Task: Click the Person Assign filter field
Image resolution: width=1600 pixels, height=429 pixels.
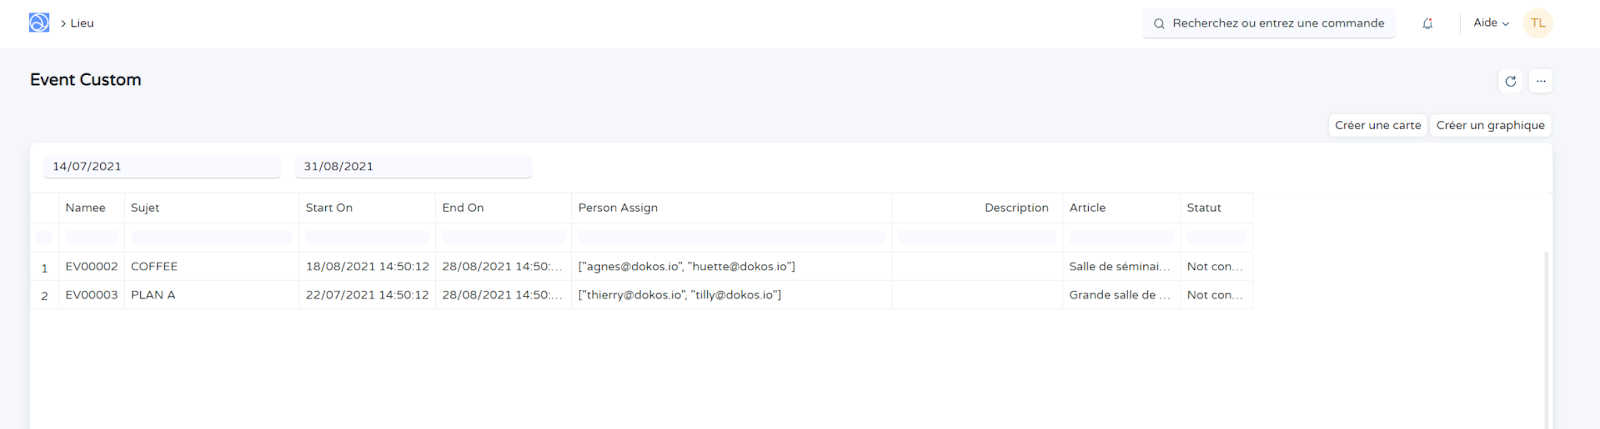Action: coord(731,237)
